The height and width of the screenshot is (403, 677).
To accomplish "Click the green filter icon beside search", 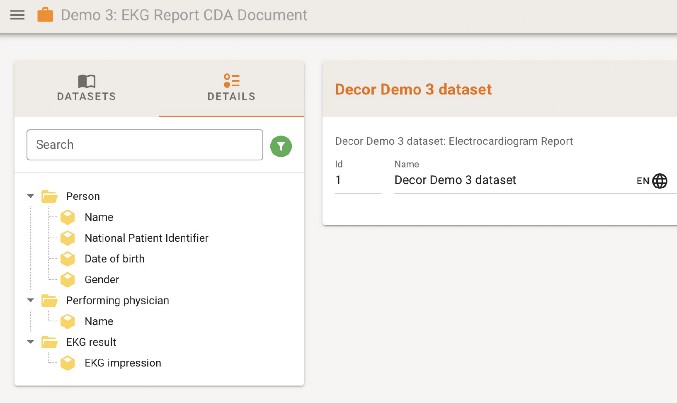I will 282,146.
